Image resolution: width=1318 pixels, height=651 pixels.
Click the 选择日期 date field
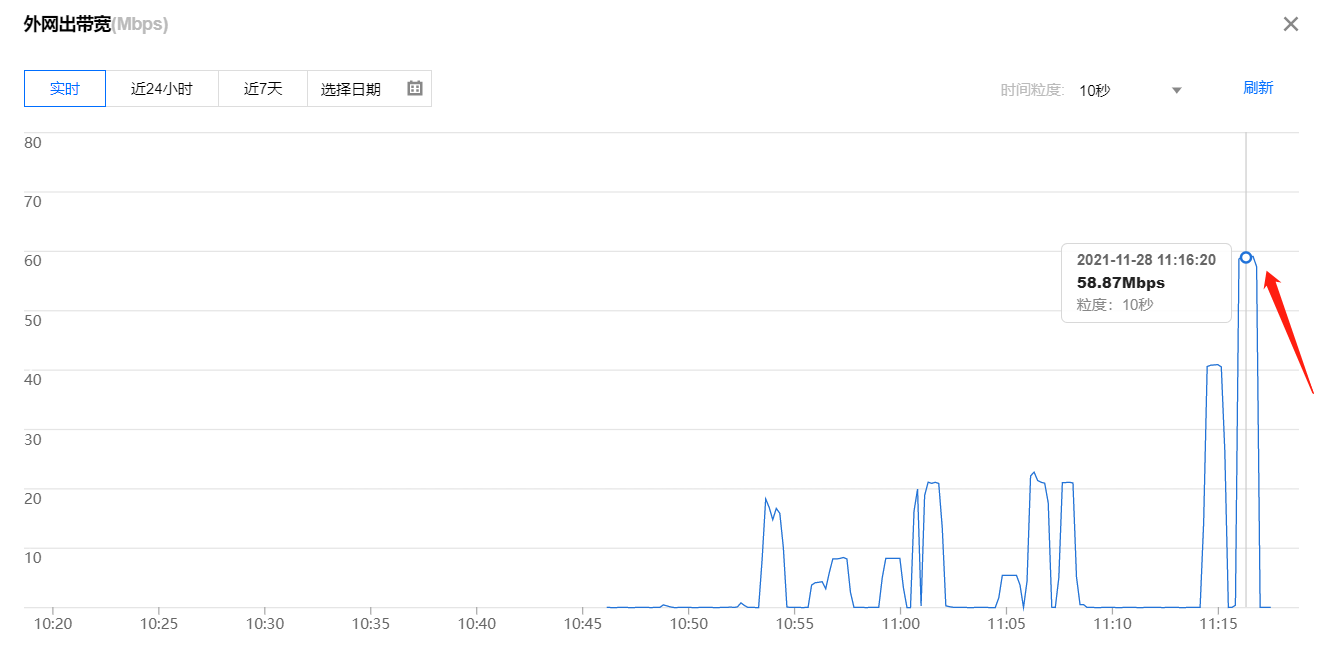pyautogui.click(x=351, y=89)
